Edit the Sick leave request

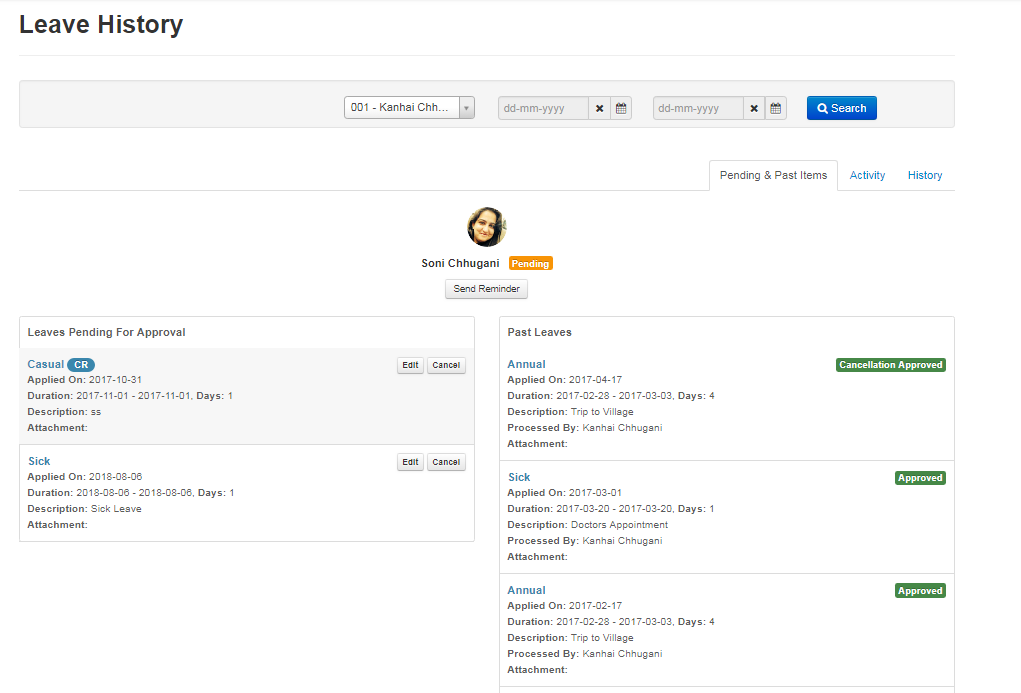point(410,462)
